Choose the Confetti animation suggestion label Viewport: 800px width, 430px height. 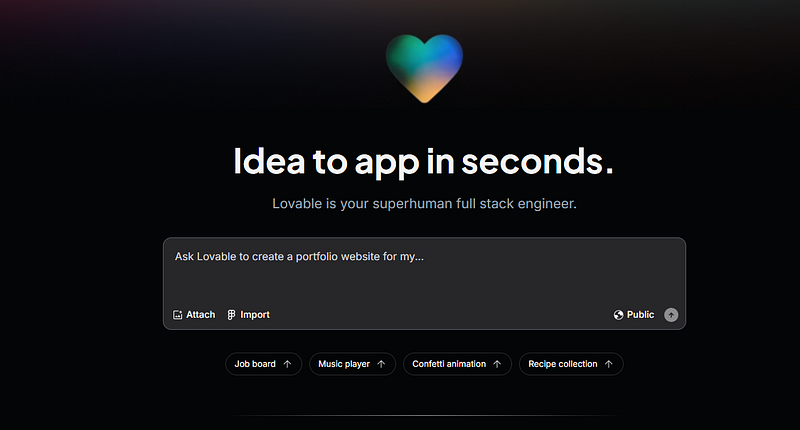(449, 364)
